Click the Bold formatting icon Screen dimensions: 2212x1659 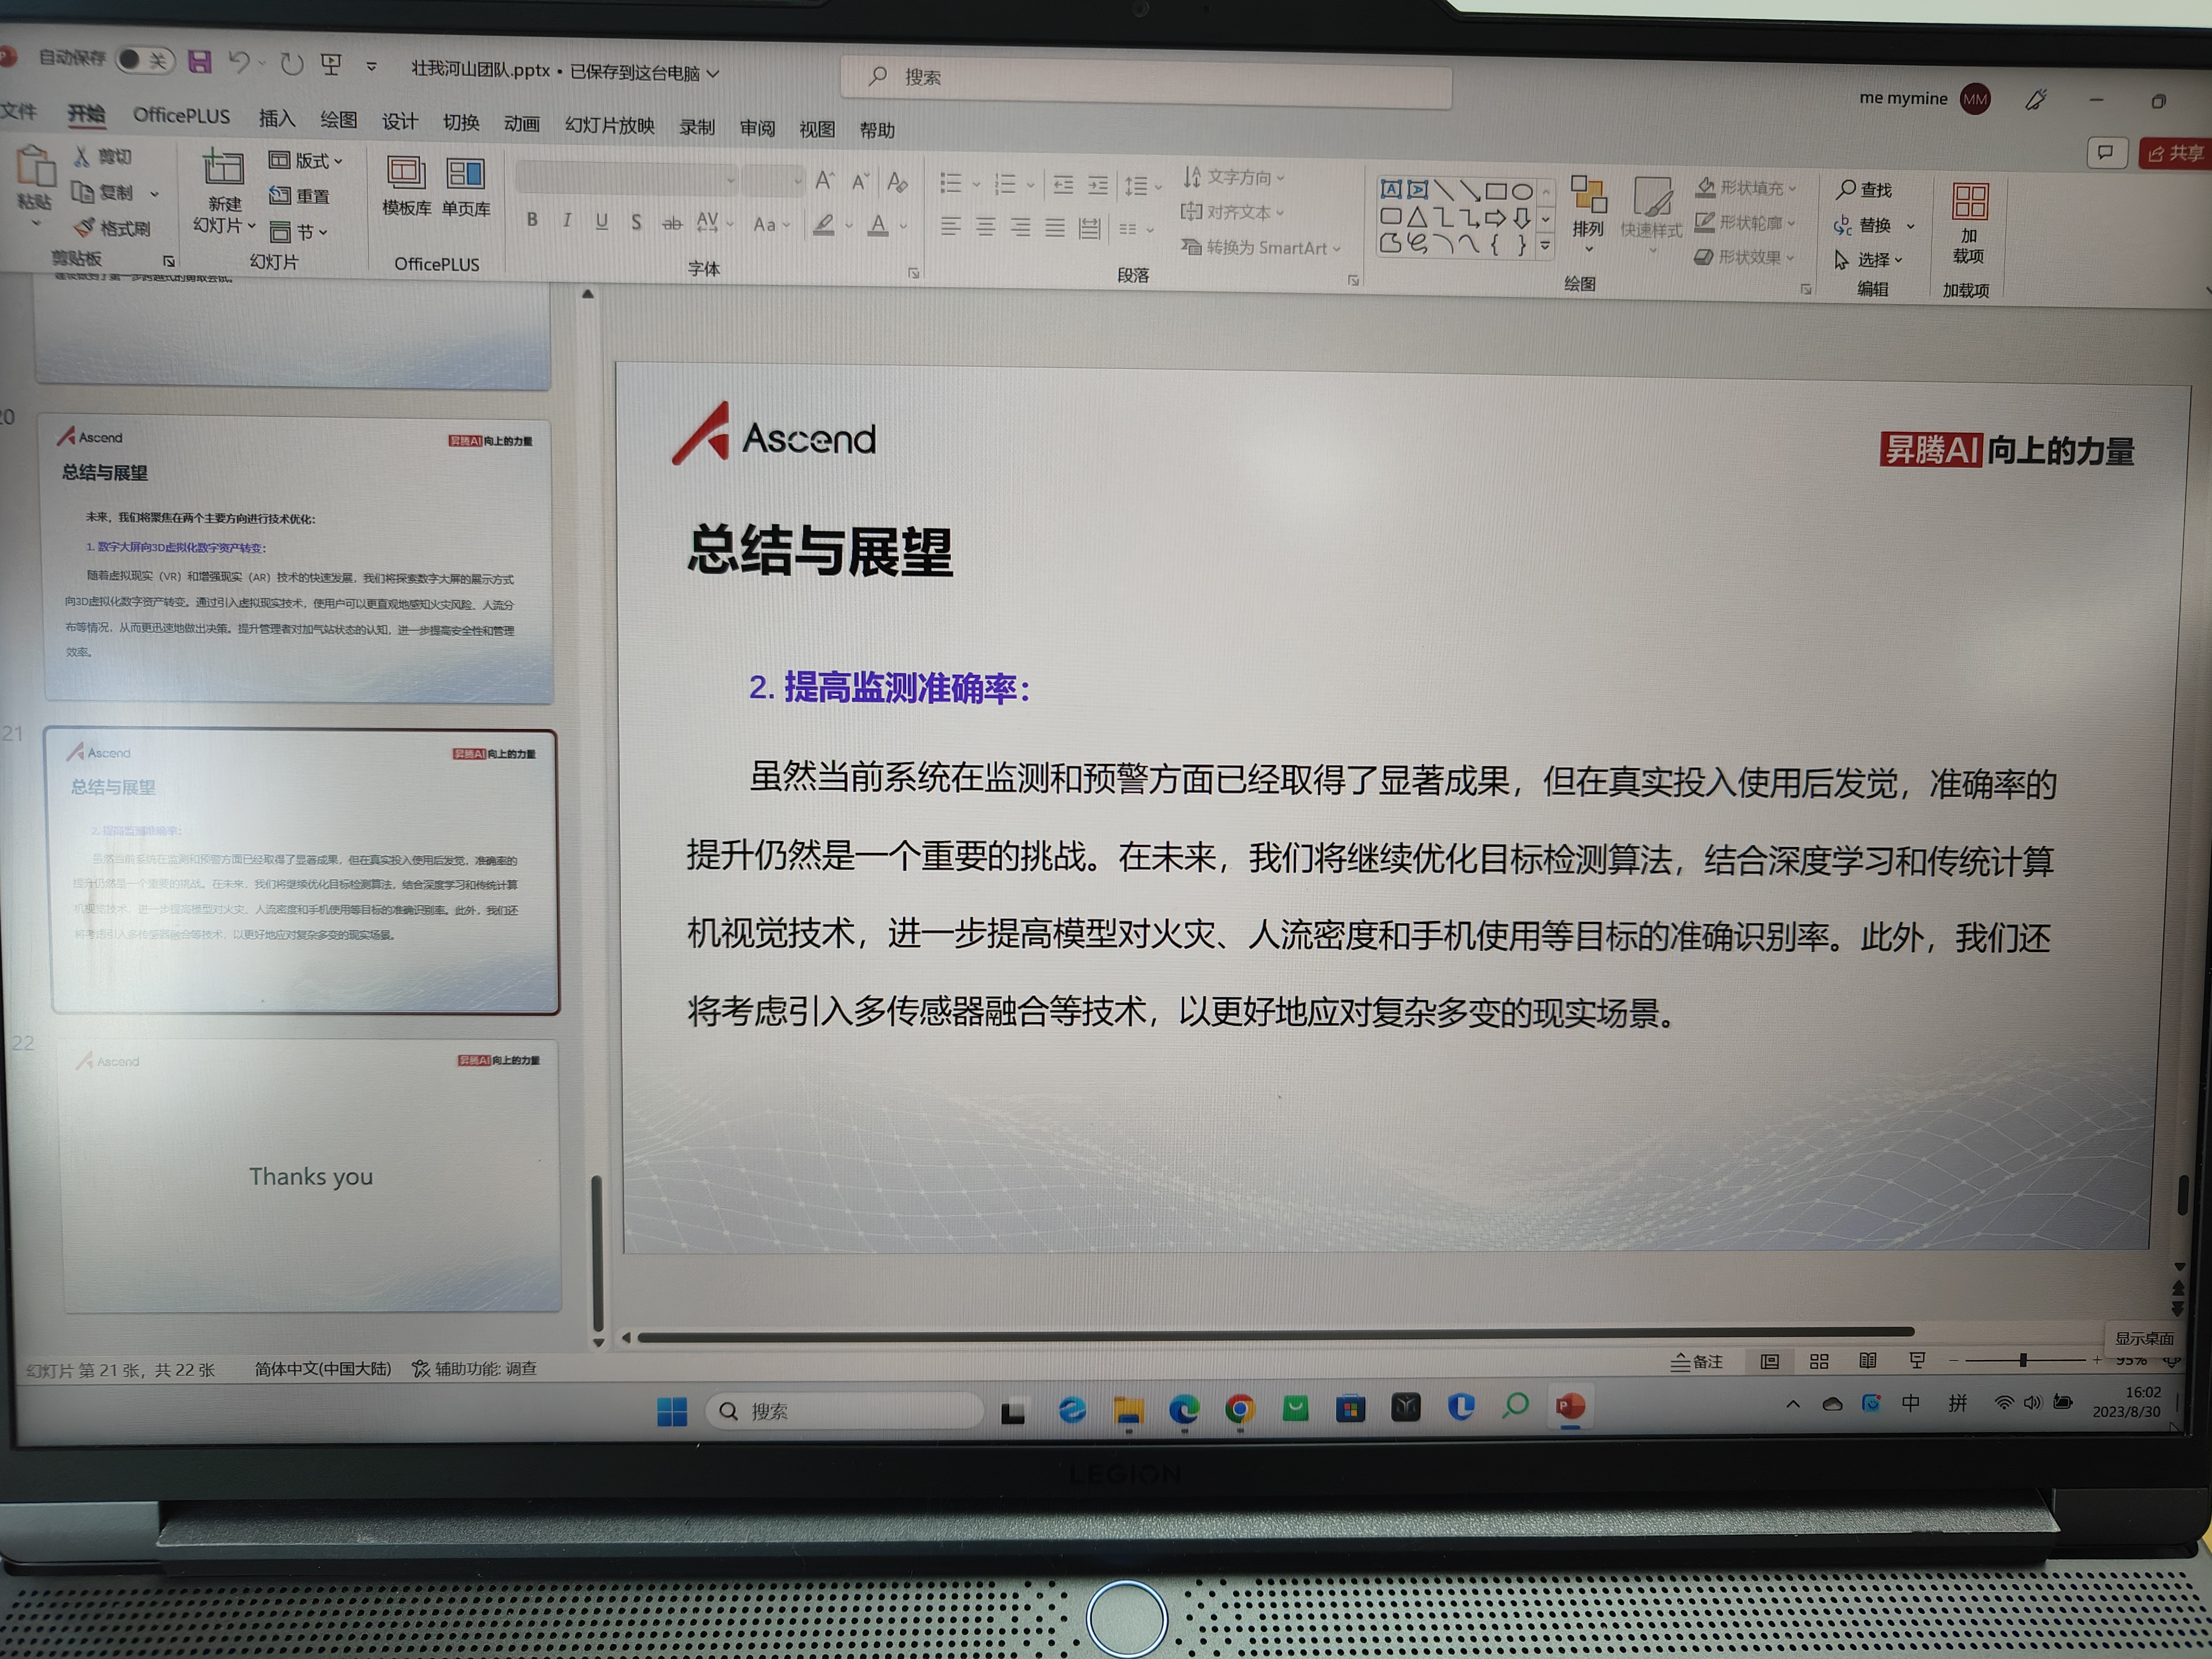pyautogui.click(x=532, y=220)
